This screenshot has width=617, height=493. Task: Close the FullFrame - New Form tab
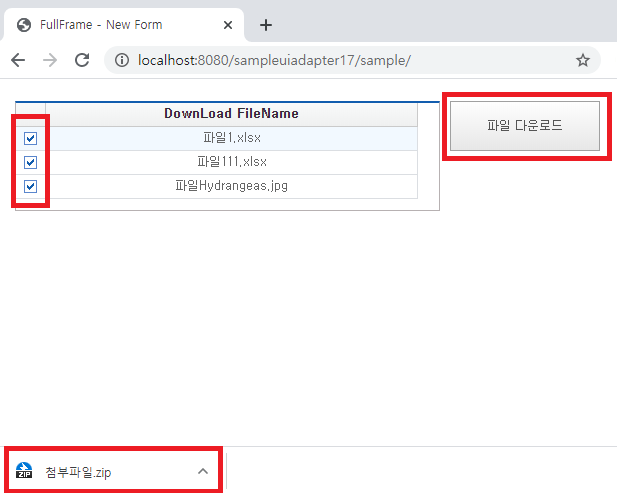229,25
